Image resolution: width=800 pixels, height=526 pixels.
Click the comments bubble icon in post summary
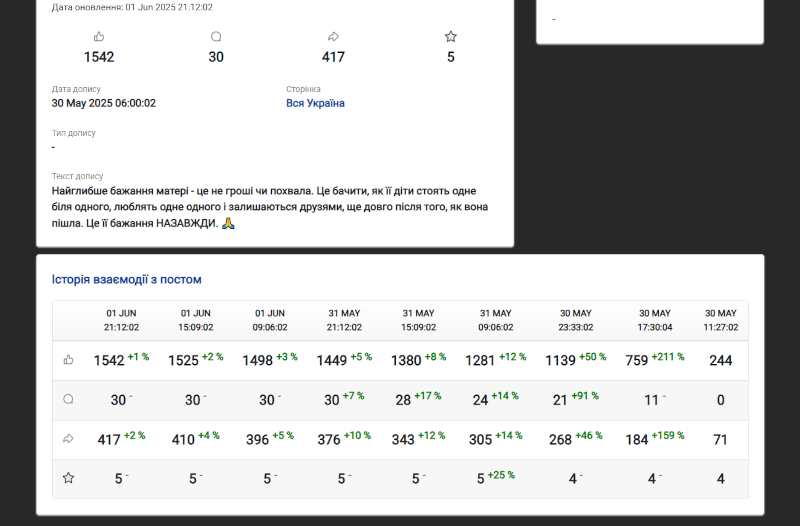pyautogui.click(x=216, y=37)
